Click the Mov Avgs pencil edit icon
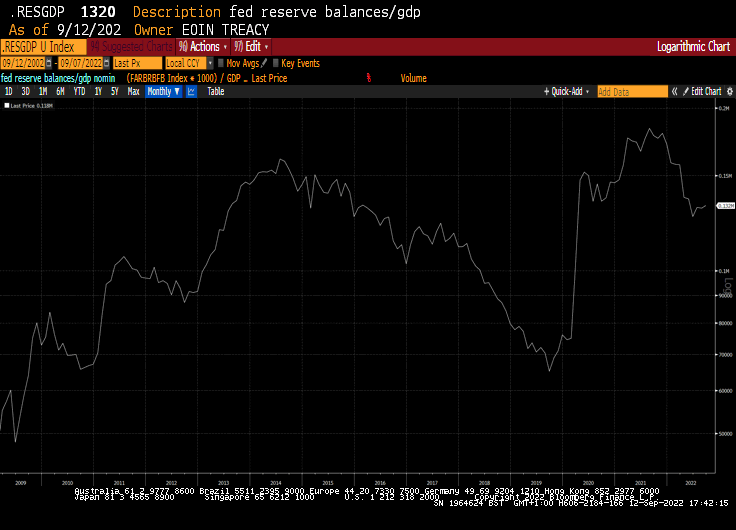The width and height of the screenshot is (736, 530). coord(264,63)
